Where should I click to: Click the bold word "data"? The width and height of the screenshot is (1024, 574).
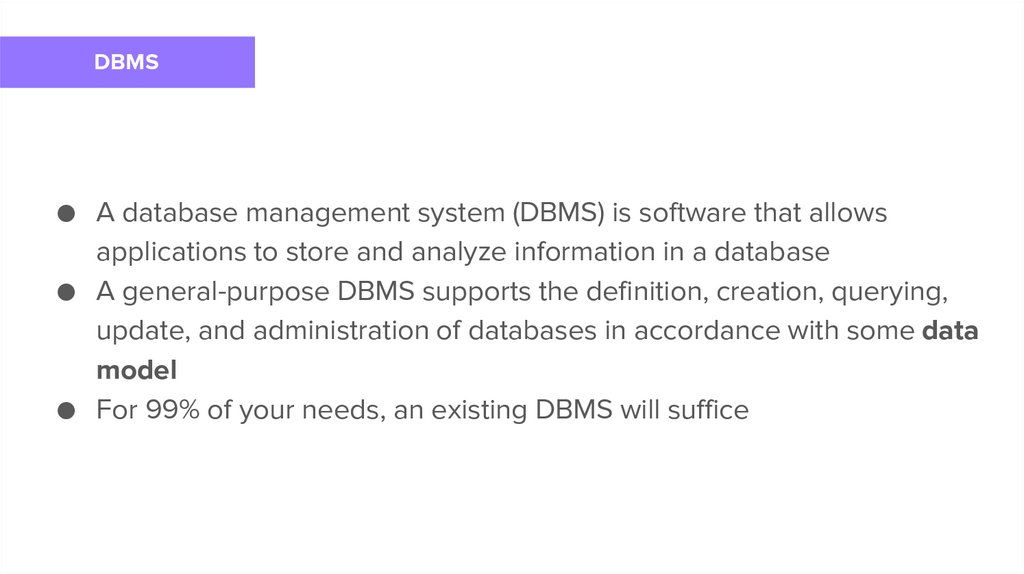[x=949, y=331]
